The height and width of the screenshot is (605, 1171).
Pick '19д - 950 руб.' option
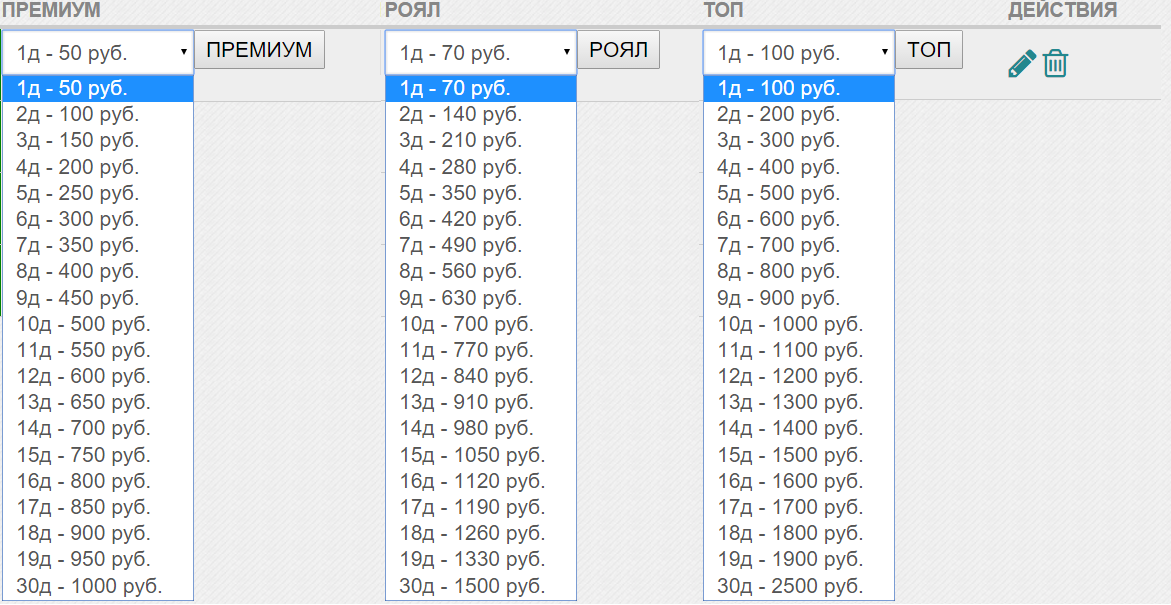pos(98,559)
